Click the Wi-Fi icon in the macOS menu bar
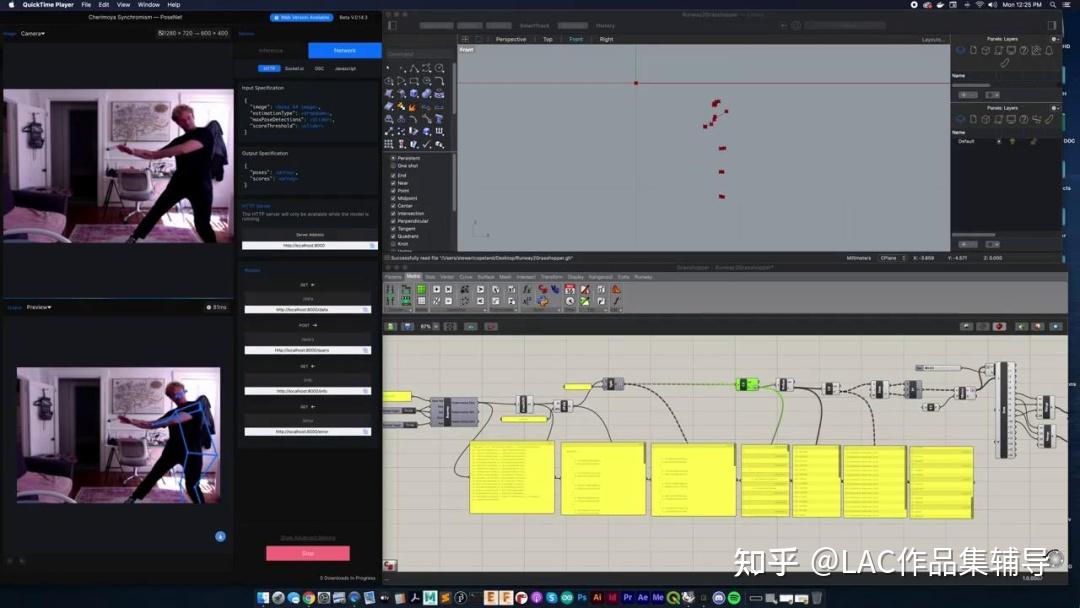 pyautogui.click(x=978, y=4)
